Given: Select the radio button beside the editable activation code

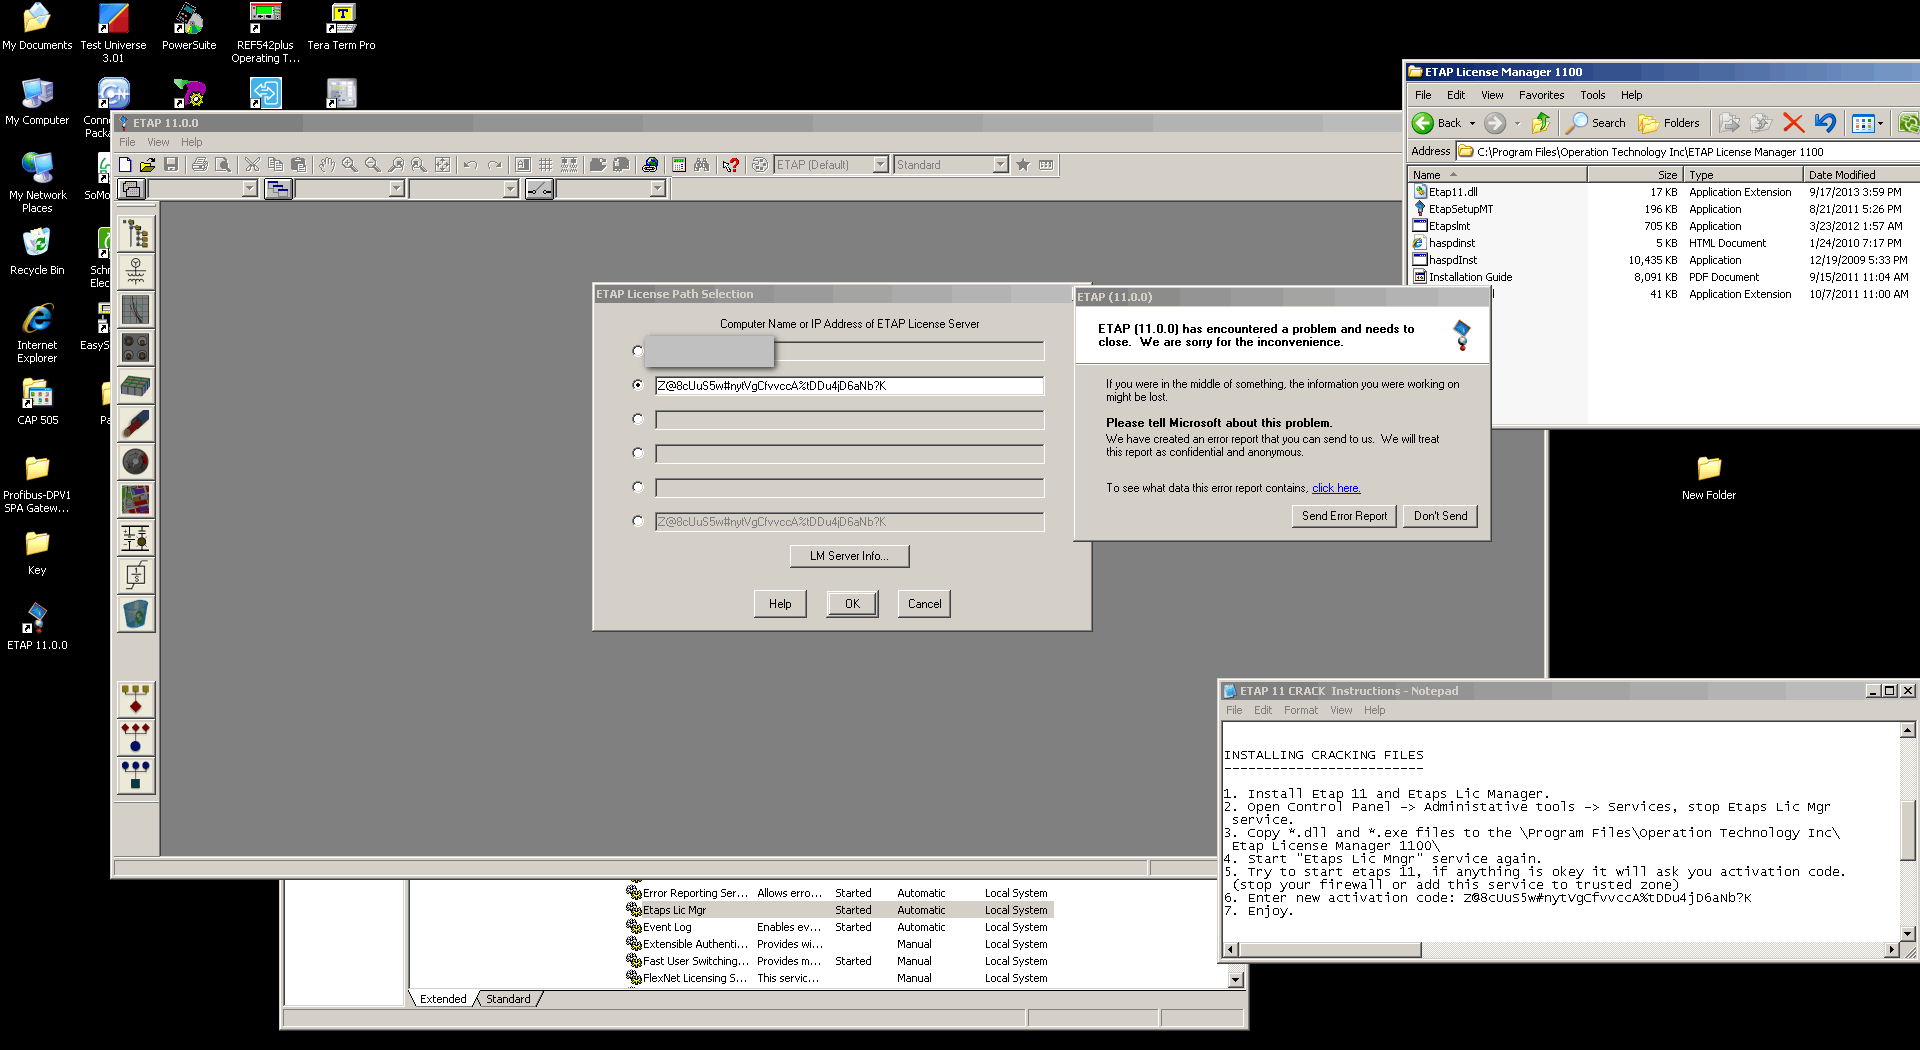Looking at the screenshot, I should [x=638, y=385].
